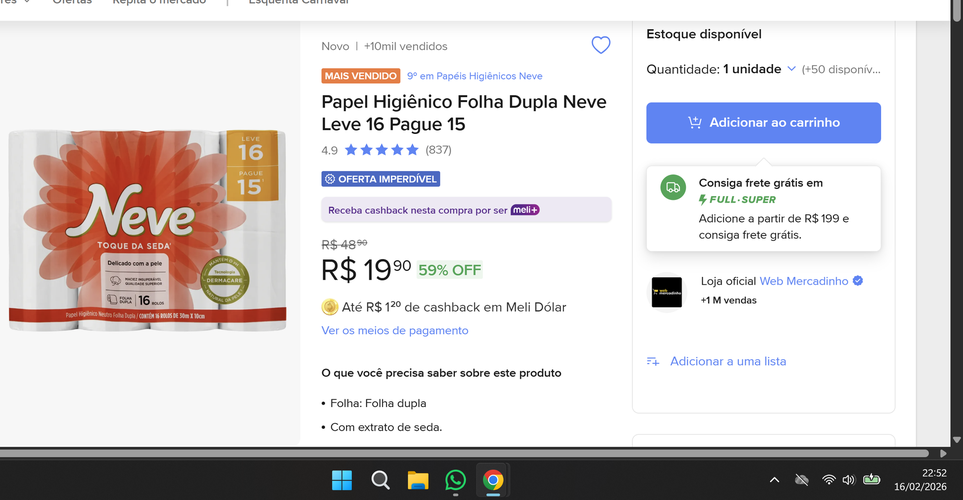Click the vertical scrollbar down arrow
Image resolution: width=963 pixels, height=500 pixels.
pos(957,440)
